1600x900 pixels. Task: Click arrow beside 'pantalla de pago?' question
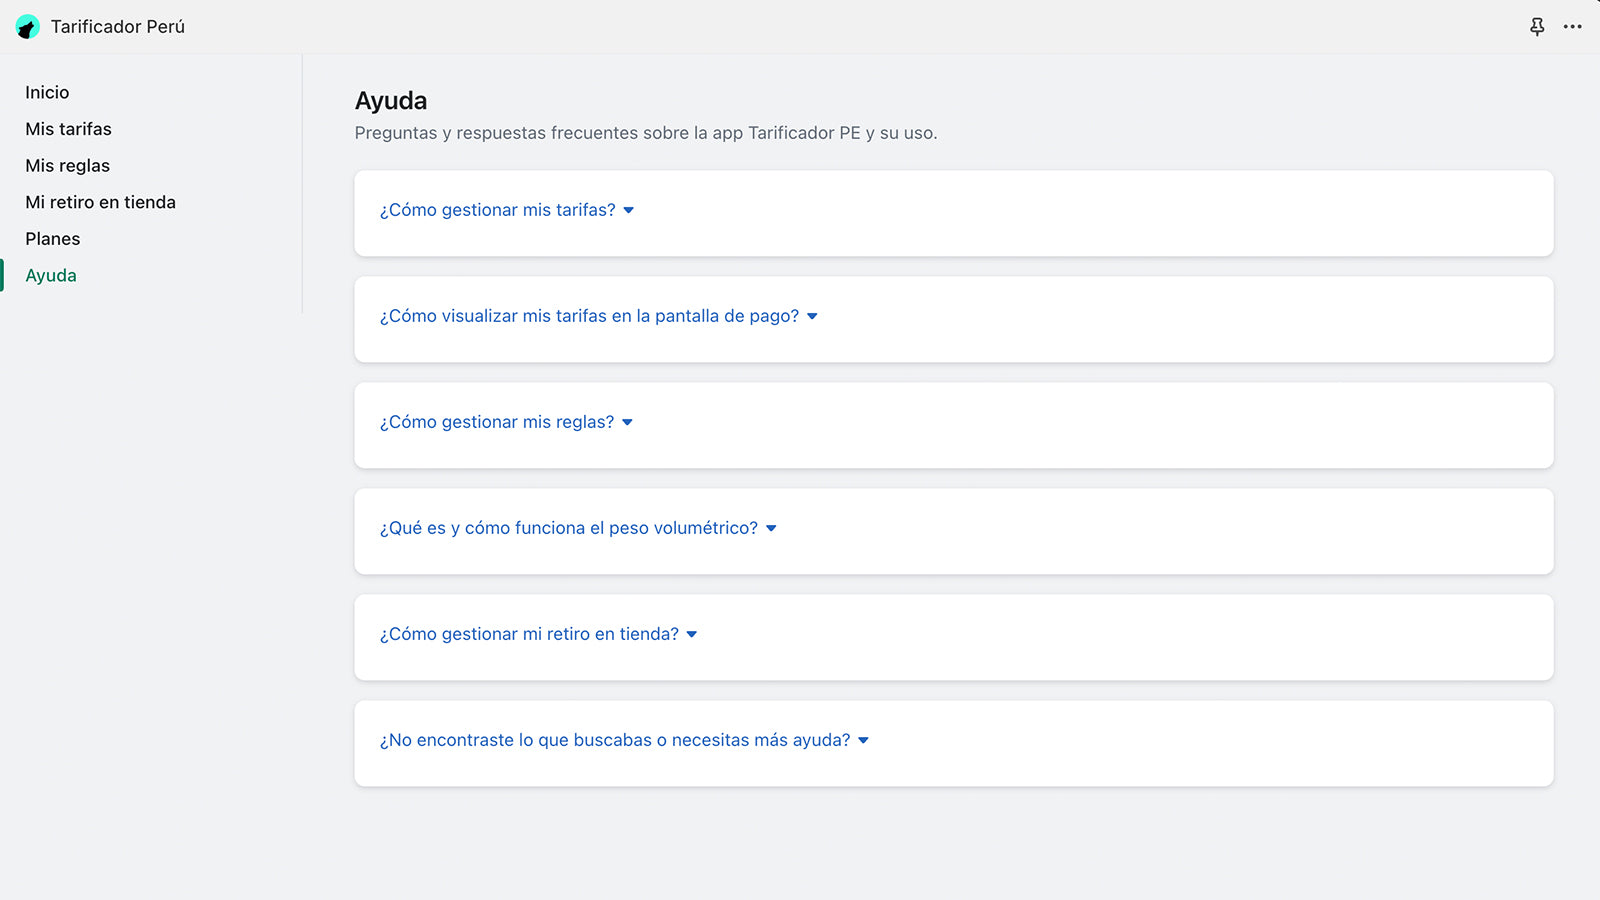[x=812, y=316]
